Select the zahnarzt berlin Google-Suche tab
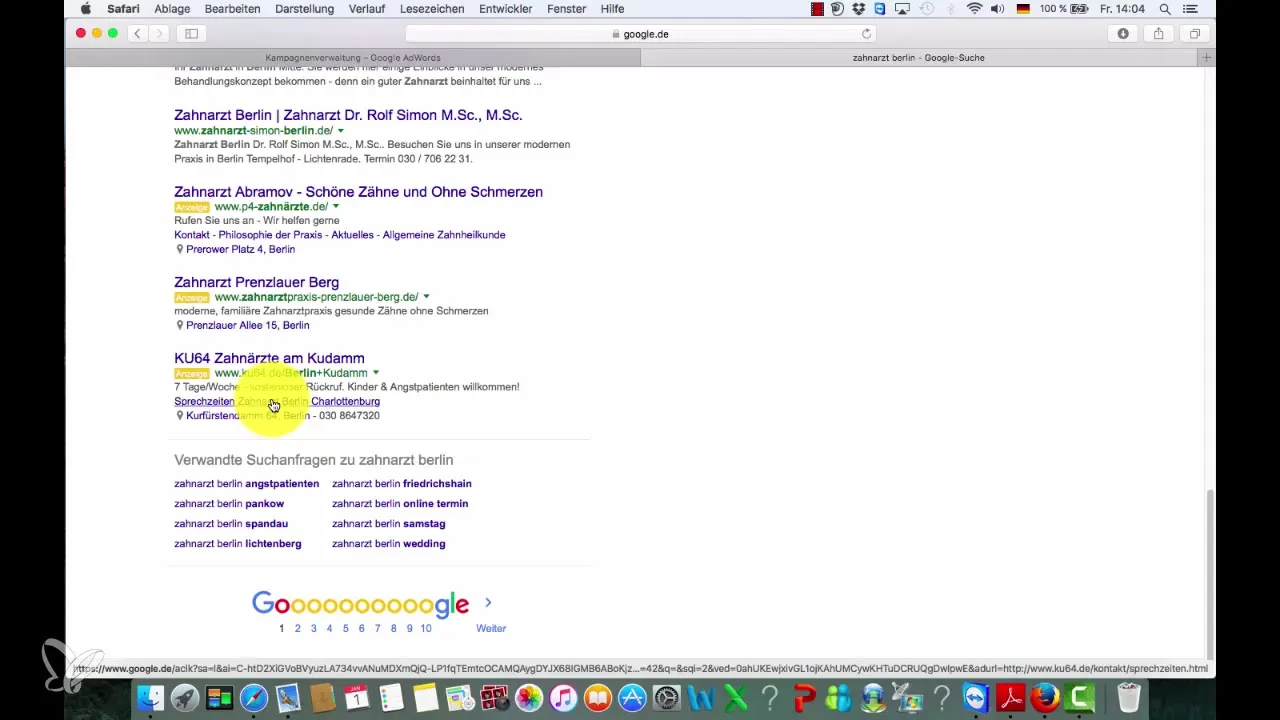 [x=919, y=58]
